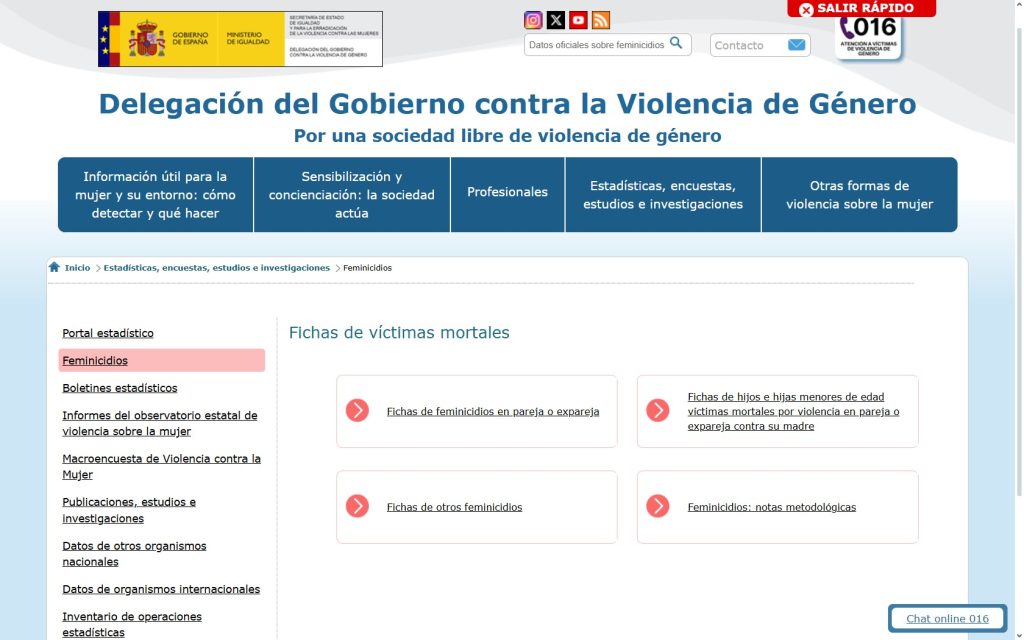Click the Contacto envelope icon
Screen dimensions: 1024x640
pyautogui.click(x=796, y=45)
